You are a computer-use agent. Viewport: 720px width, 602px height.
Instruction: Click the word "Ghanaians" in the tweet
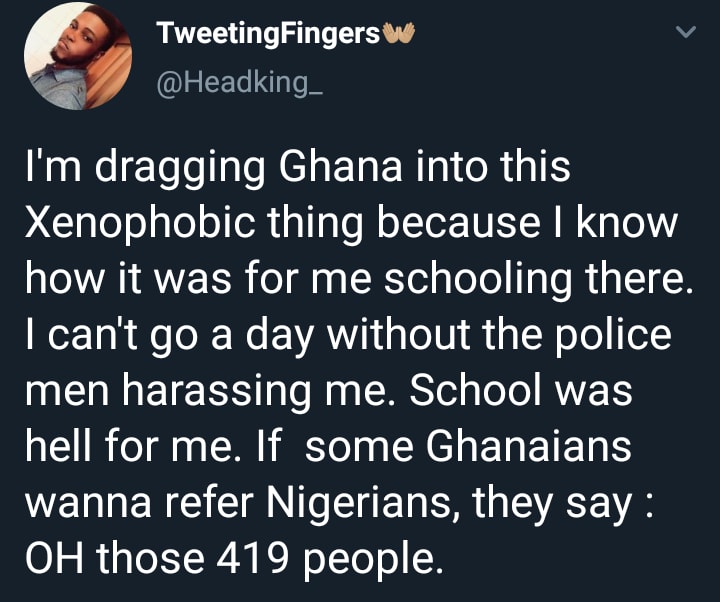coord(529,446)
